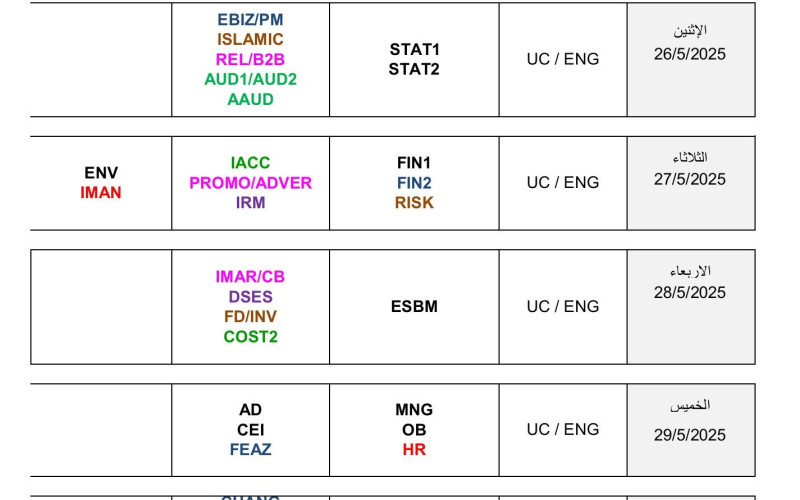Click UC / ENG in the 27/5/2025 row
Image resolution: width=800 pixels, height=500 pixels.
coord(563,183)
